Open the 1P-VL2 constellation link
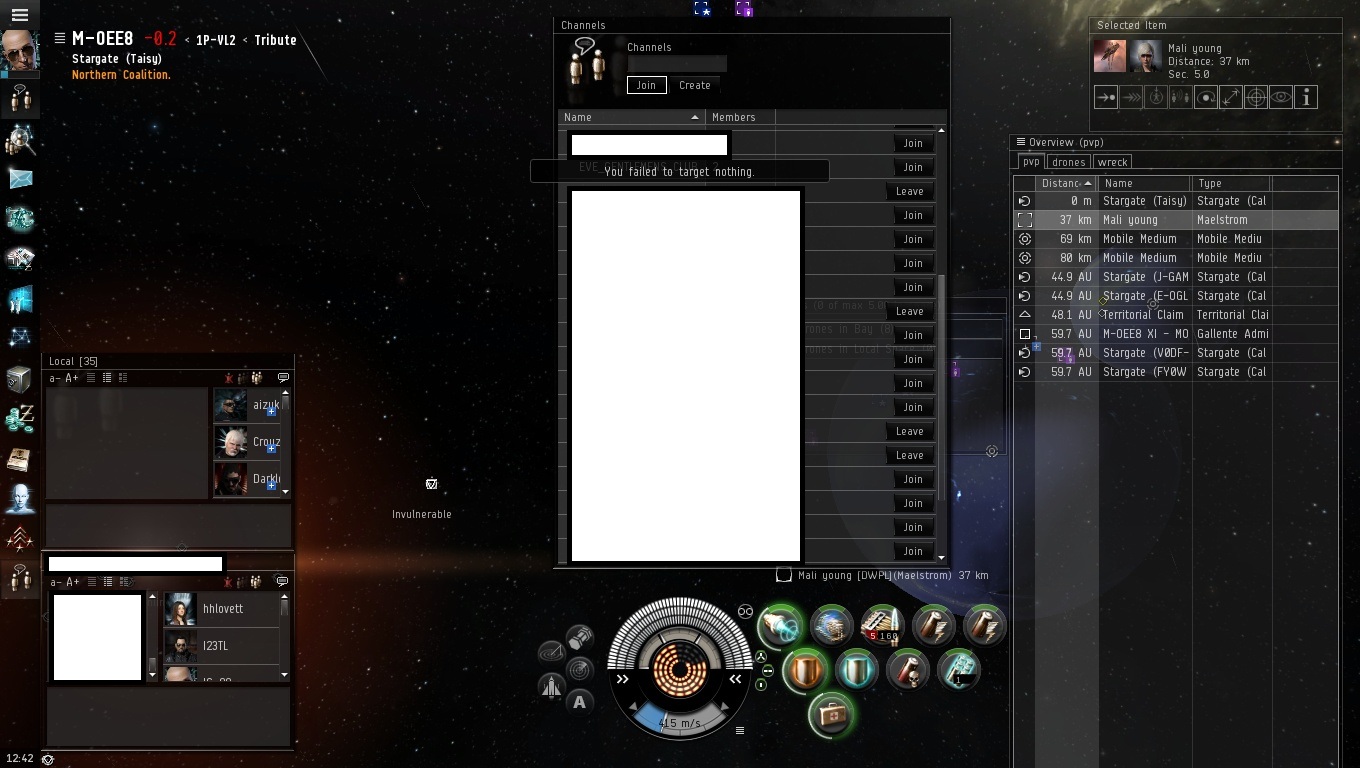 216,40
